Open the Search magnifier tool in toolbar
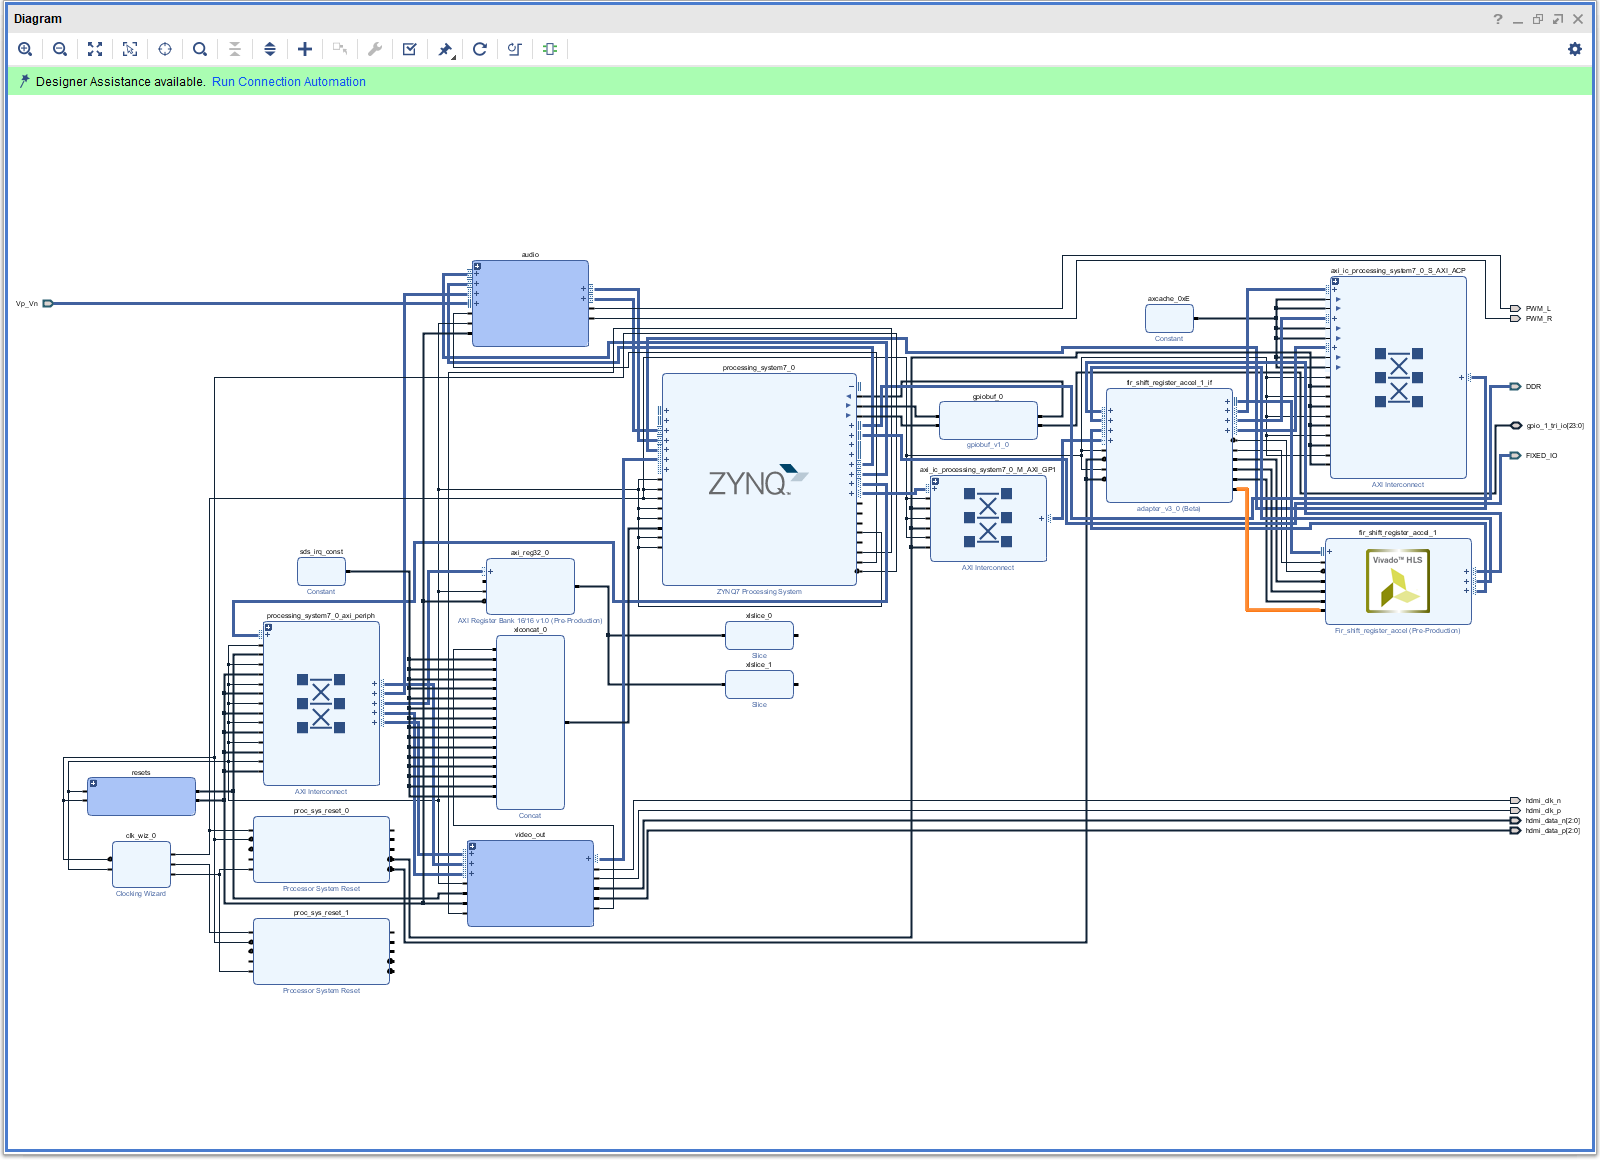The height and width of the screenshot is (1160, 1600). tap(200, 49)
